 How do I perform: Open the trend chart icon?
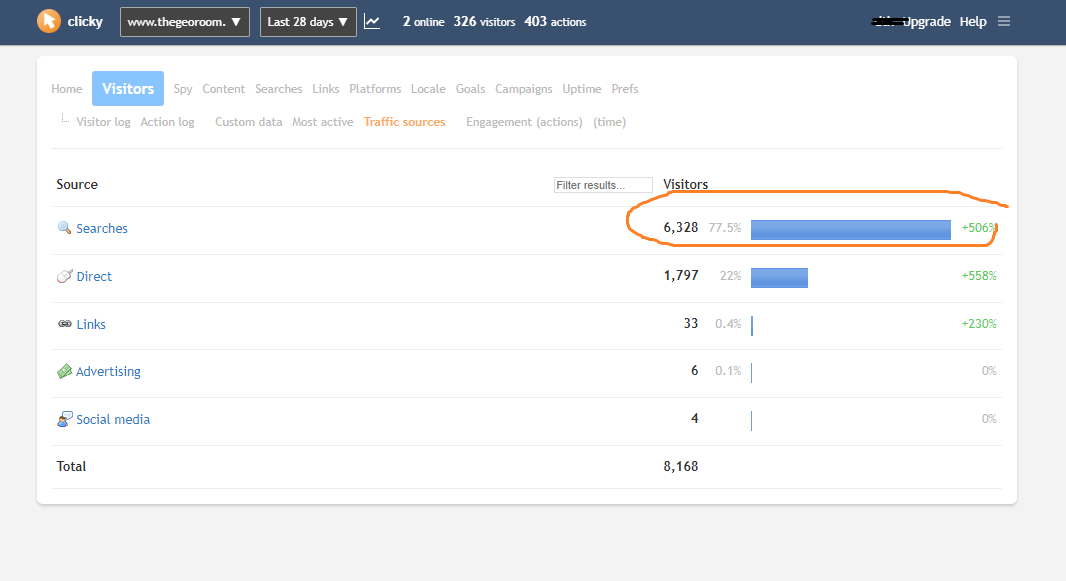point(372,21)
